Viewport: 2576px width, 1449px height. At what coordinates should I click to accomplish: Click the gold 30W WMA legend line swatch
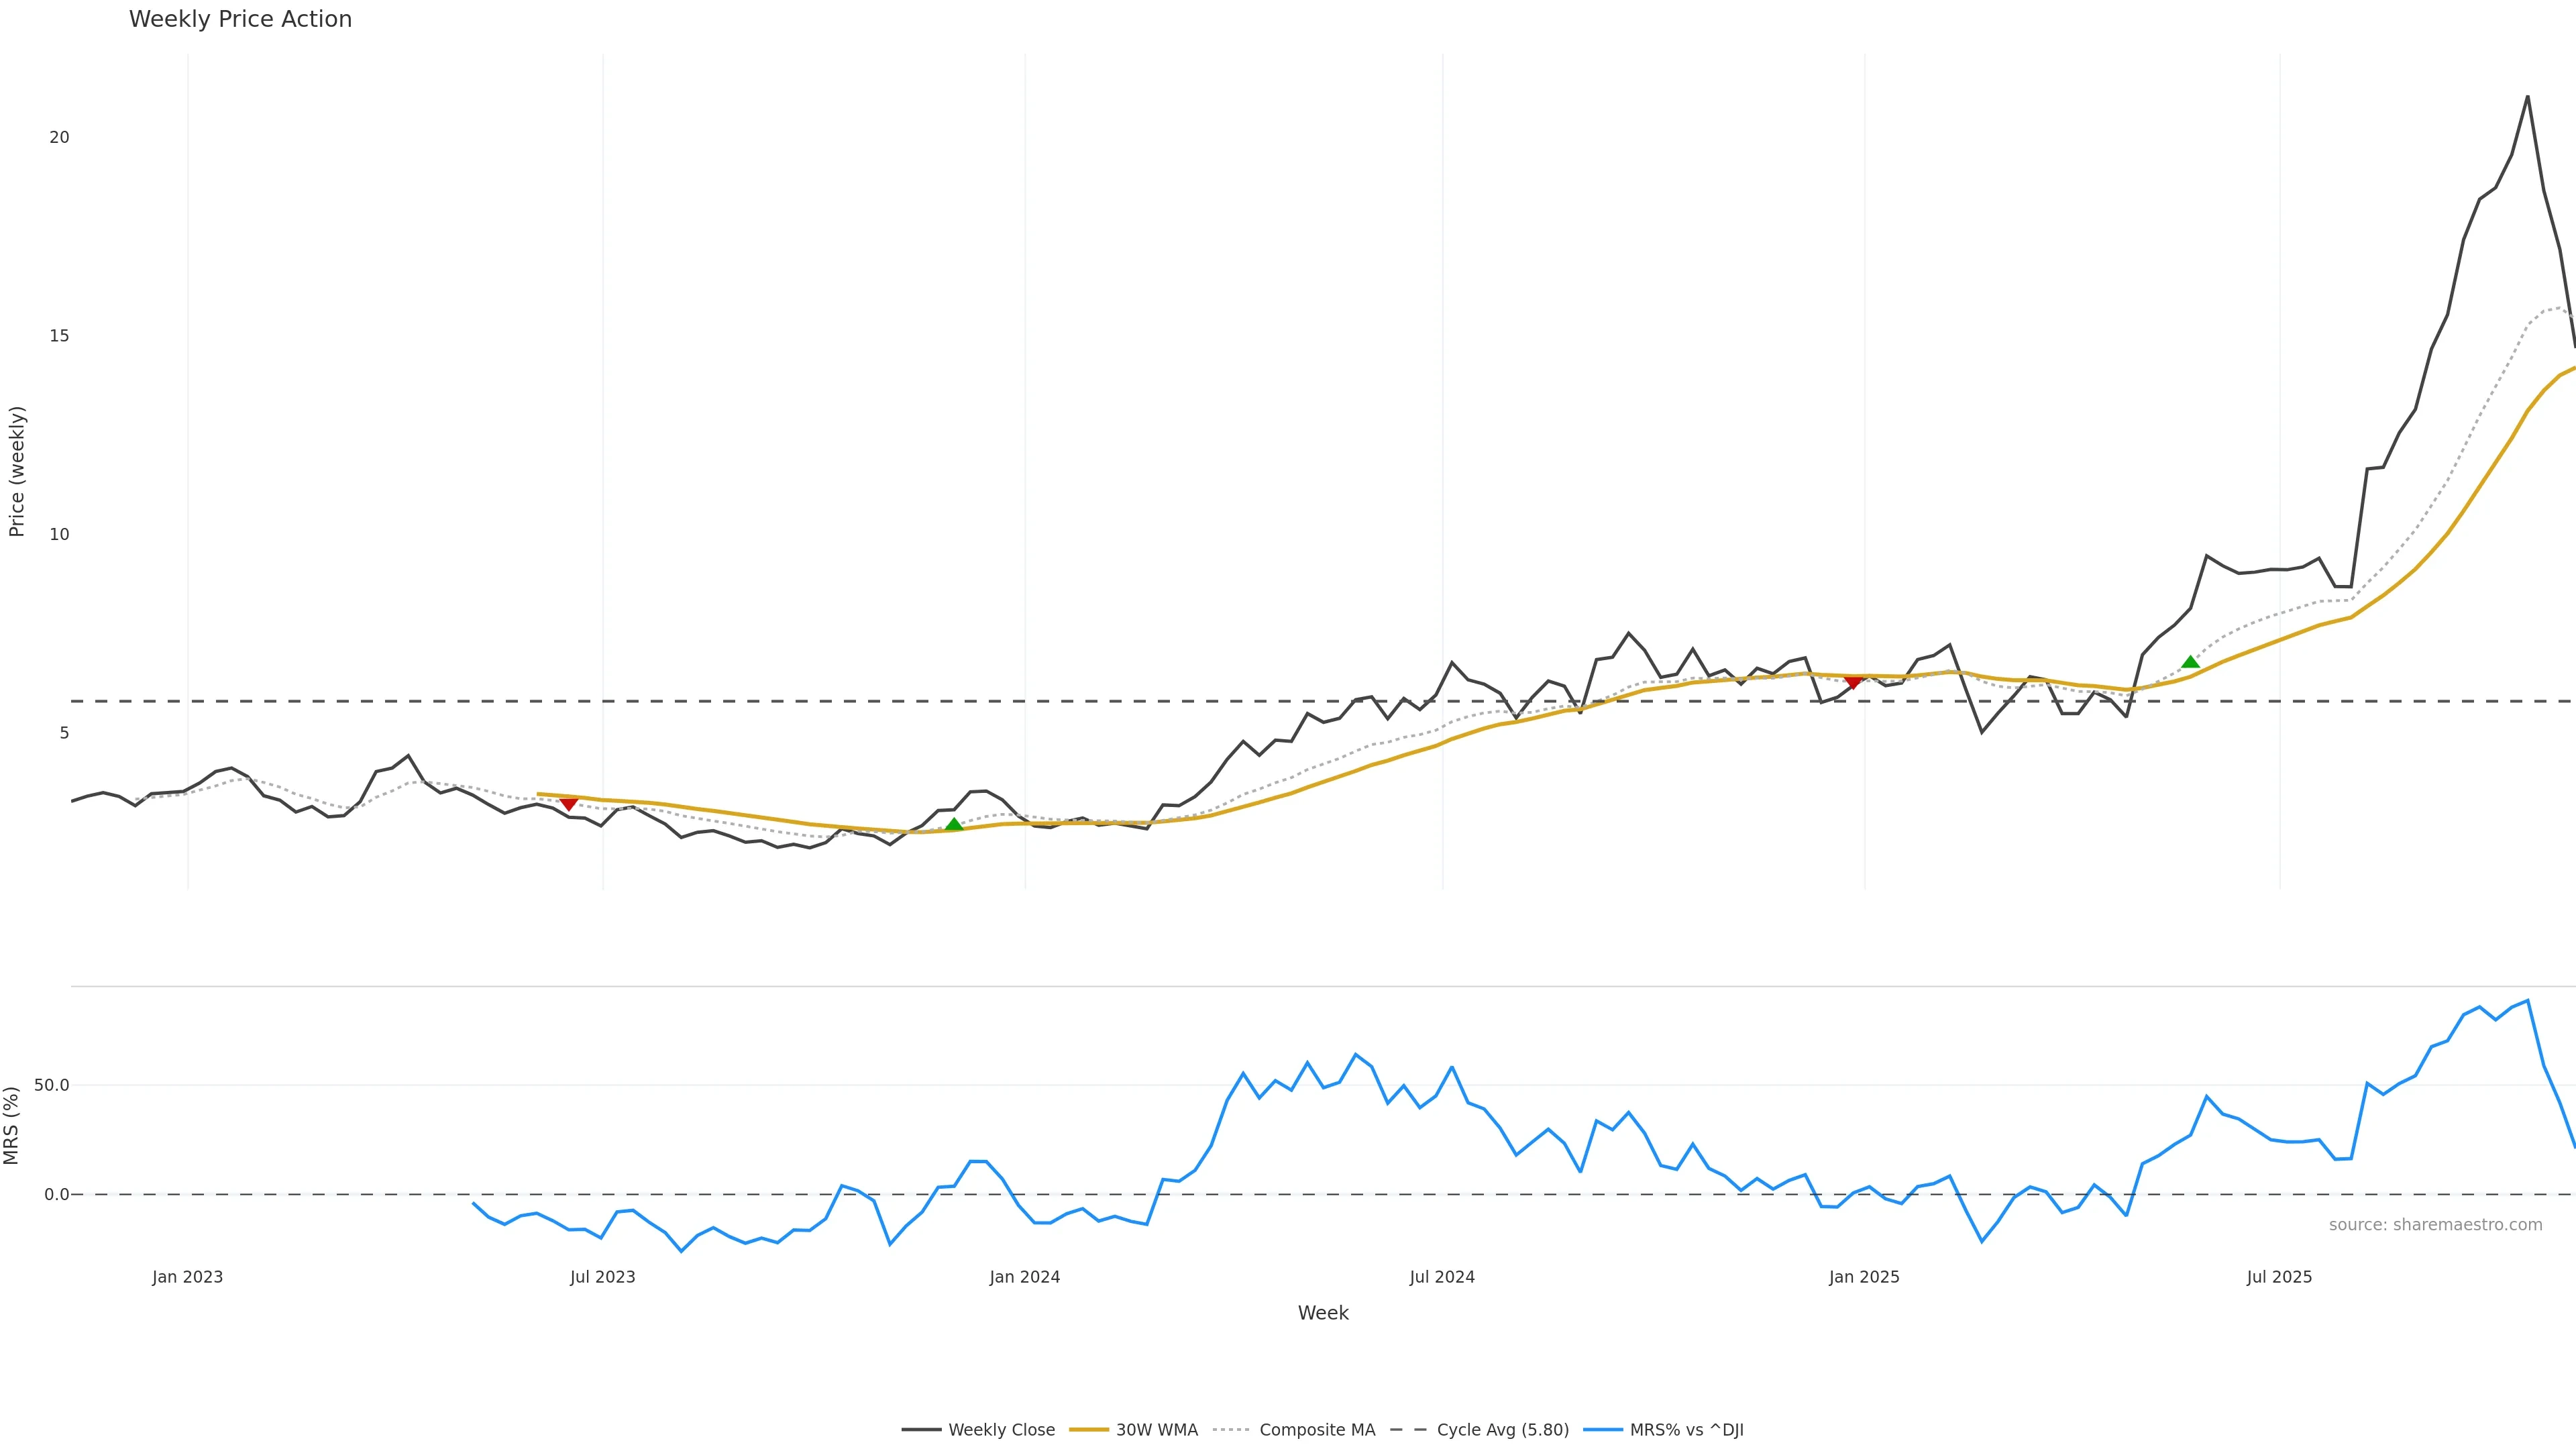(1089, 1430)
